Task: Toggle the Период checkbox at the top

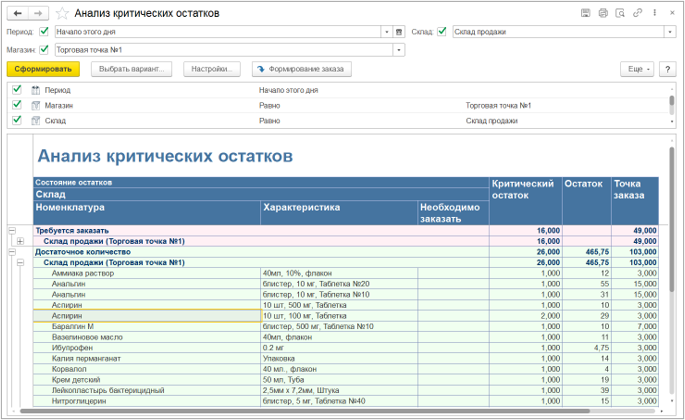Action: [44, 31]
